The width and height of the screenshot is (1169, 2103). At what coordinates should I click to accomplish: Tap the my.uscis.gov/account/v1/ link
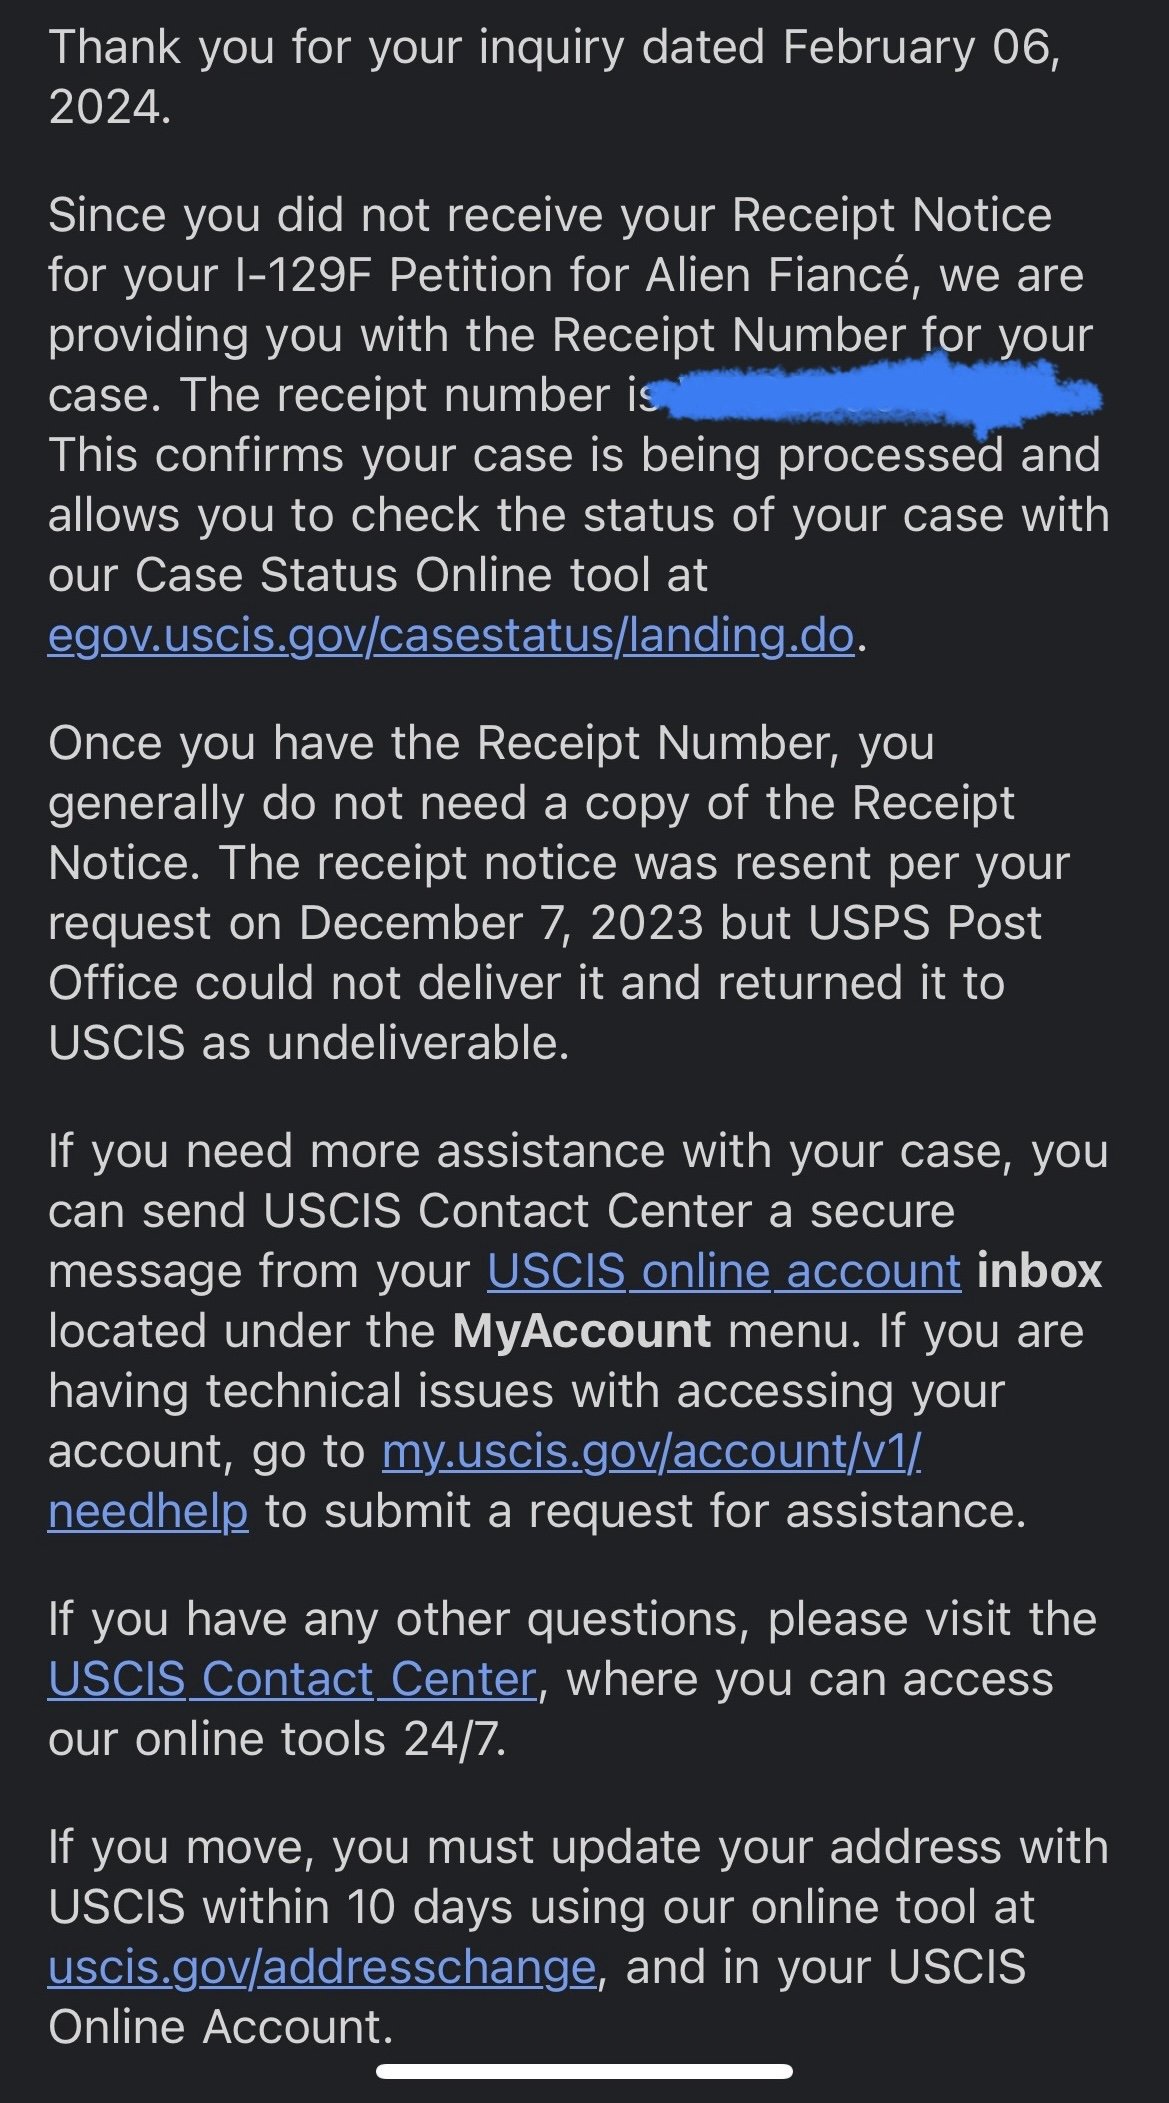coord(651,1452)
